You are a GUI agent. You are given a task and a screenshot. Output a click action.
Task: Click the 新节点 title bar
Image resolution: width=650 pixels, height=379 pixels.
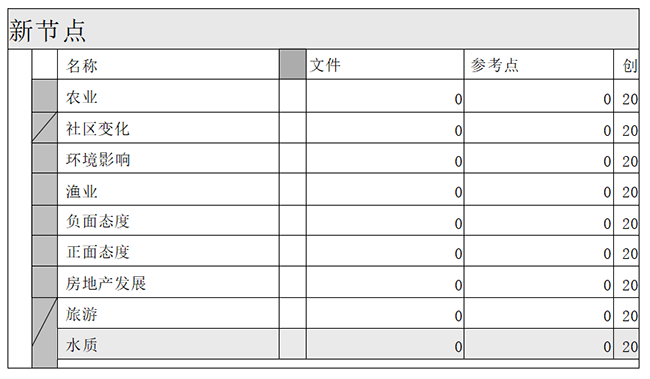(x=323, y=29)
